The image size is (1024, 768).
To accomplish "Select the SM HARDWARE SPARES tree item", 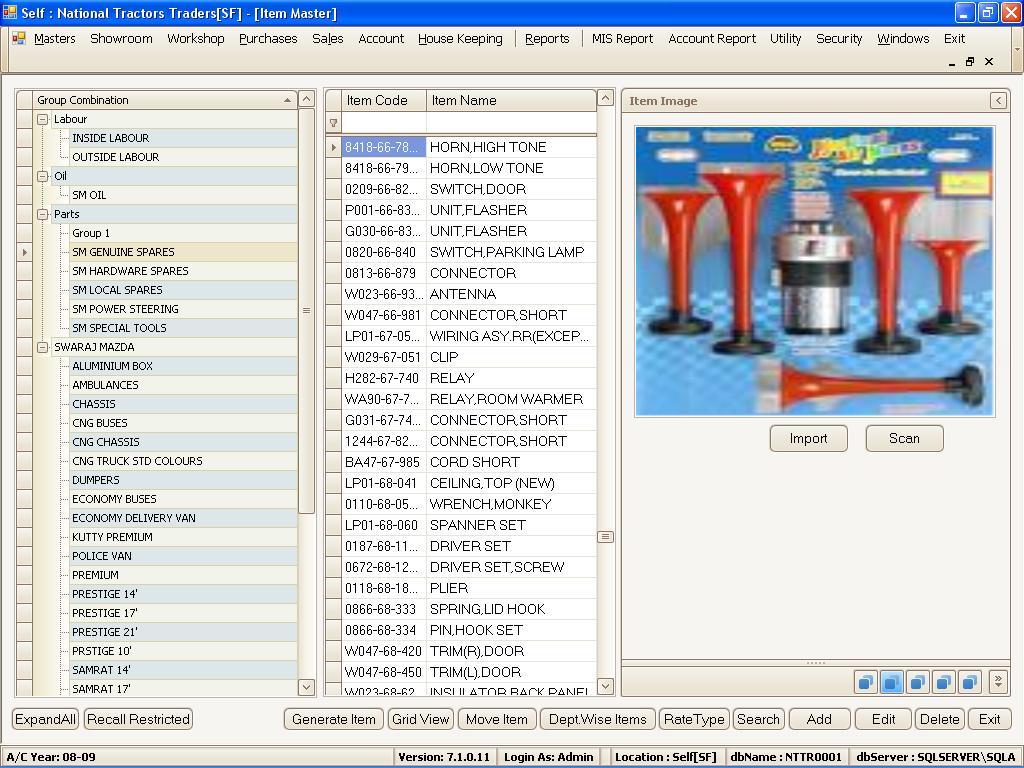I will click(130, 271).
